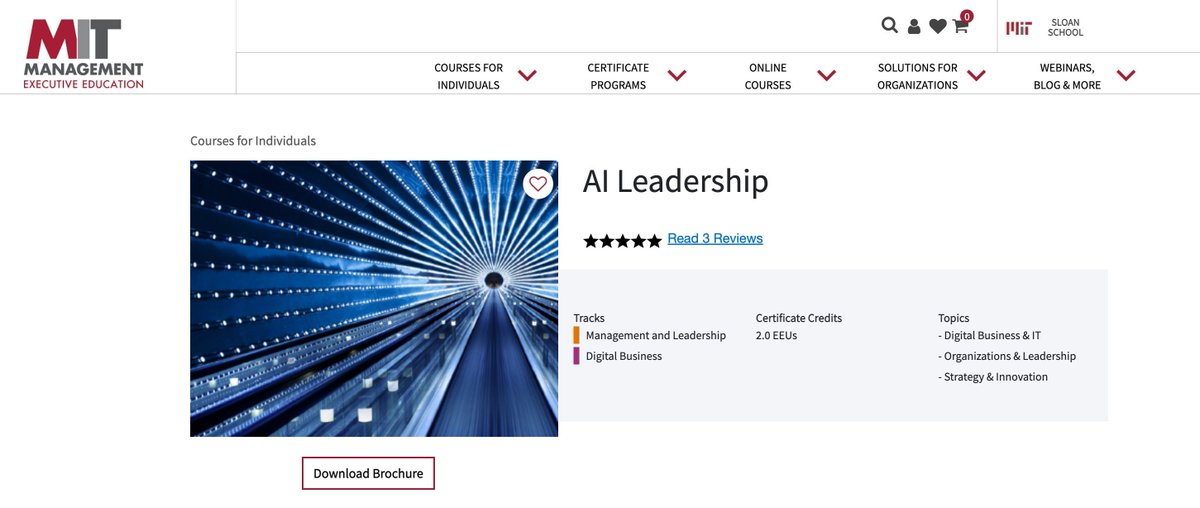Click the 2.0 EEUs credits value
This screenshot has height=508, width=1200.
pos(777,335)
